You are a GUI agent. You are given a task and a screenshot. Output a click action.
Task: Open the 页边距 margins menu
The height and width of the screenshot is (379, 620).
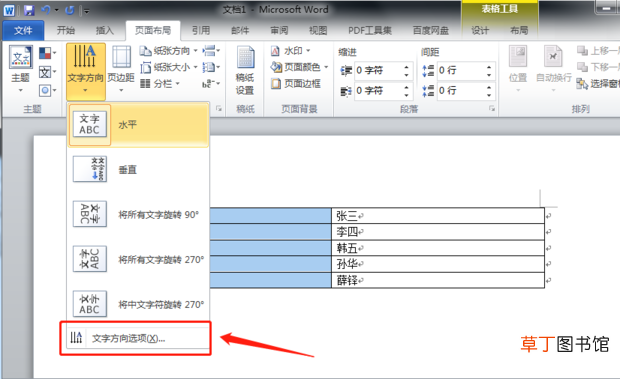coord(121,69)
